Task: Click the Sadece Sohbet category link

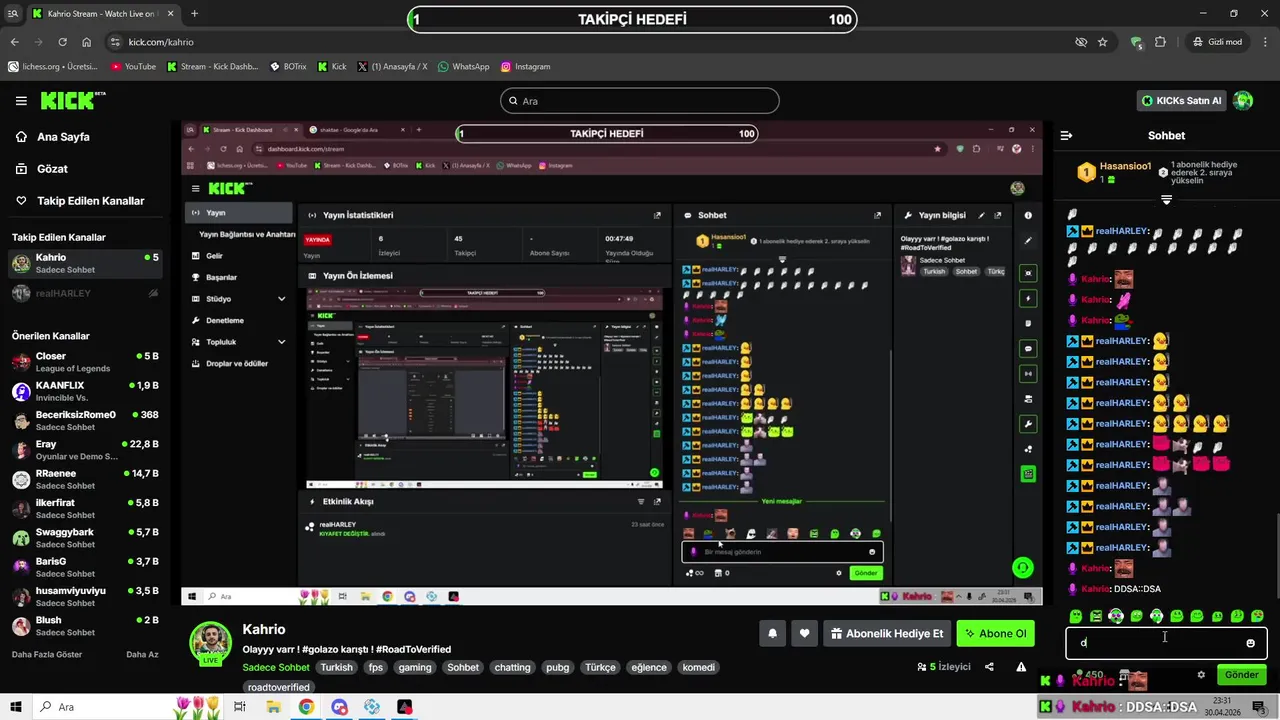Action: tap(276, 667)
